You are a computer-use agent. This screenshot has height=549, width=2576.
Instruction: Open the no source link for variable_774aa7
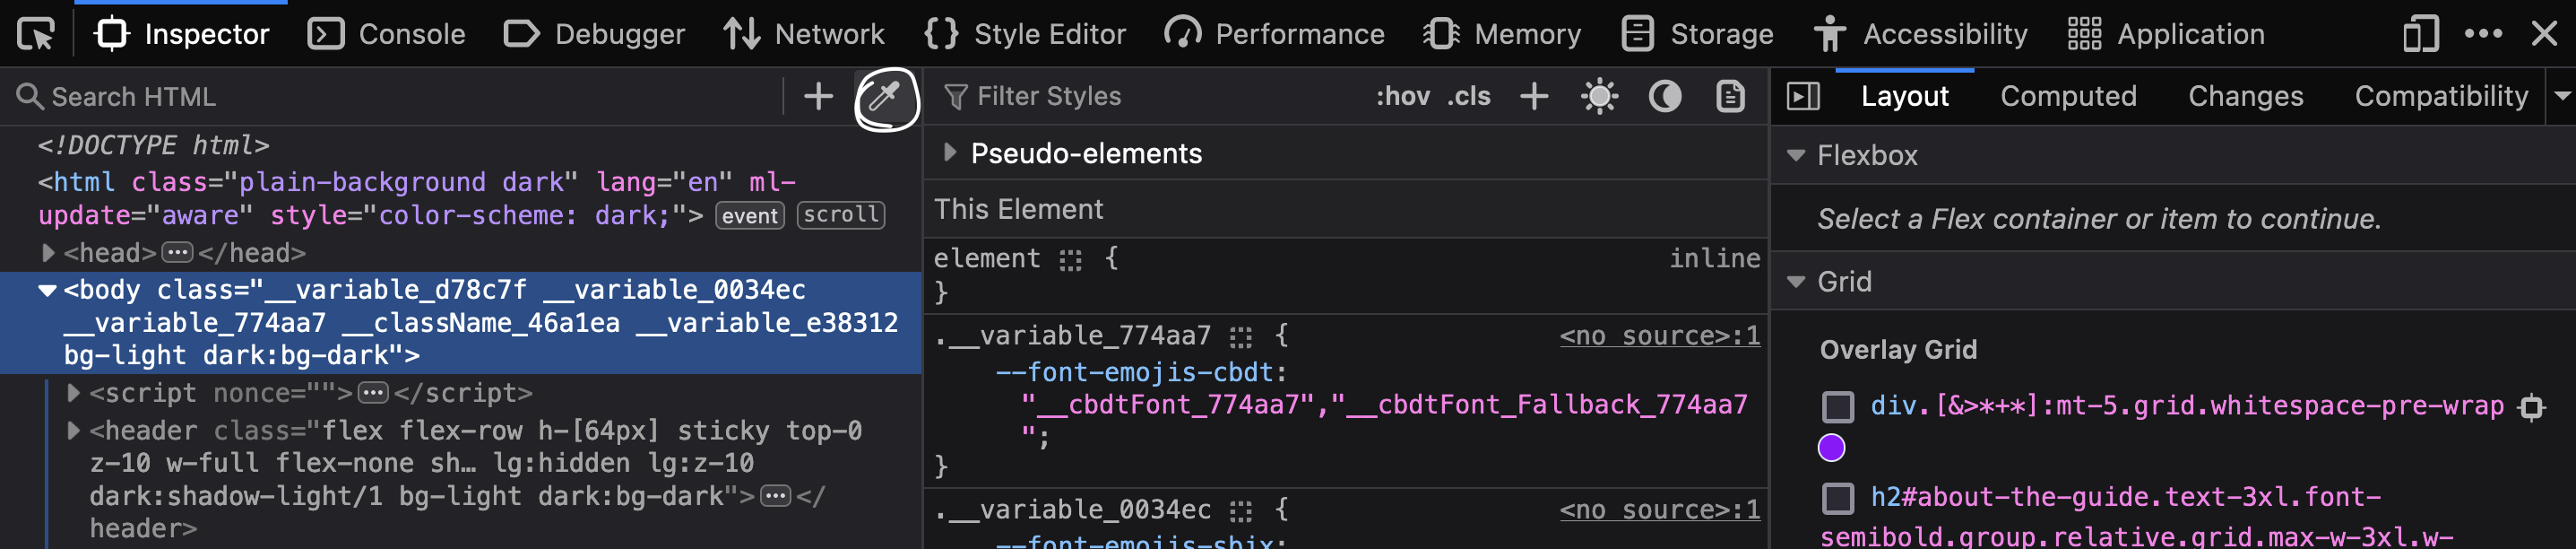[1659, 336]
